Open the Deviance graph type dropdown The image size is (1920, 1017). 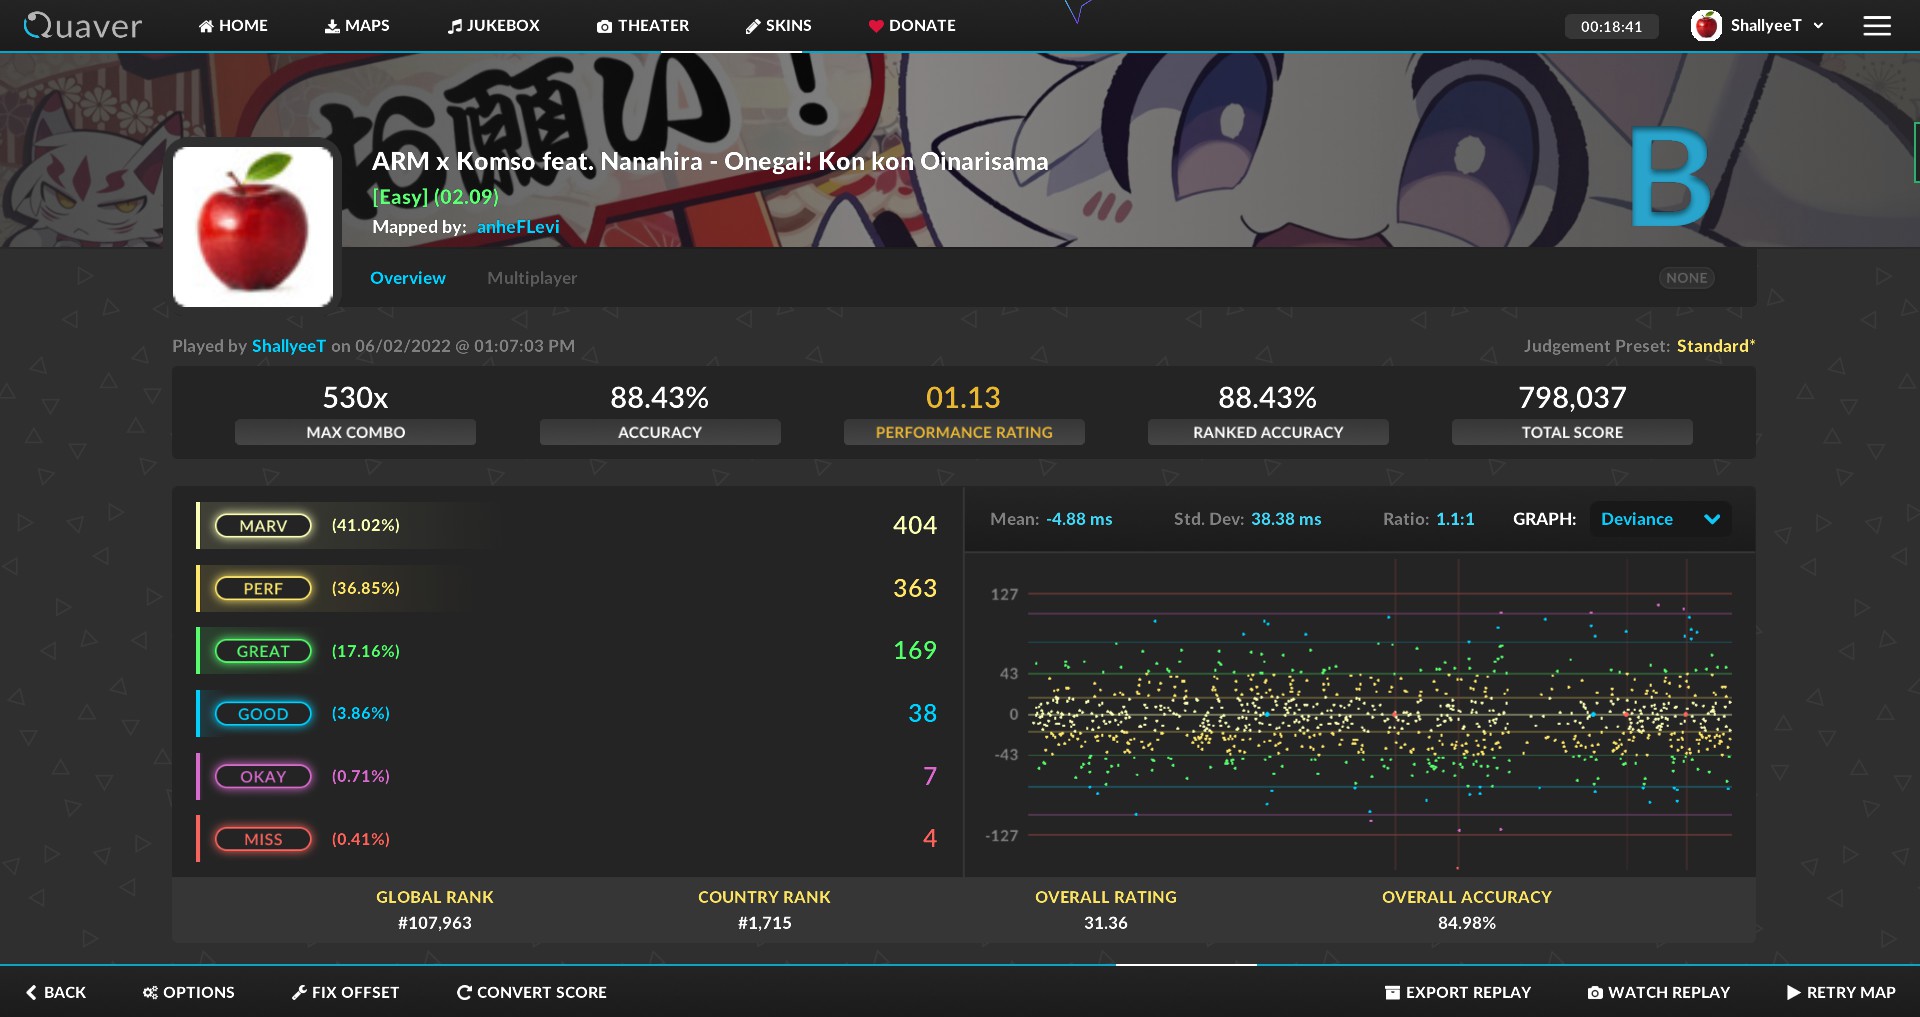[1660, 519]
